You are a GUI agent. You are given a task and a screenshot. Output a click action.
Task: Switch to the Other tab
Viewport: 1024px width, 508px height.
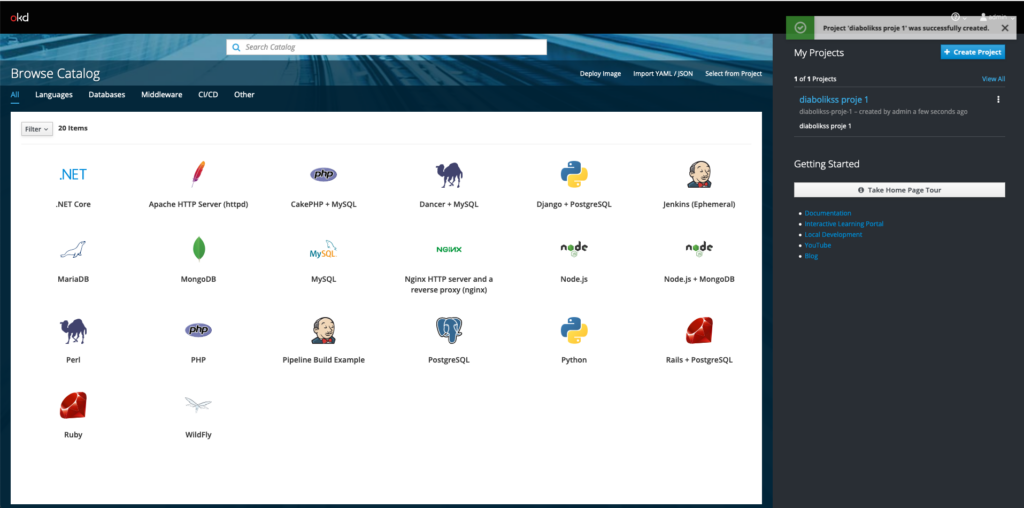(244, 95)
